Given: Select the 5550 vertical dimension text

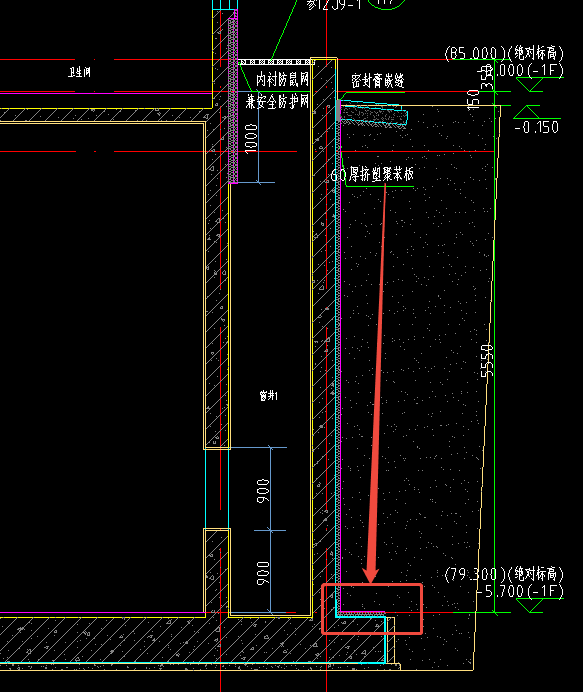Looking at the screenshot, I should coord(486,361).
